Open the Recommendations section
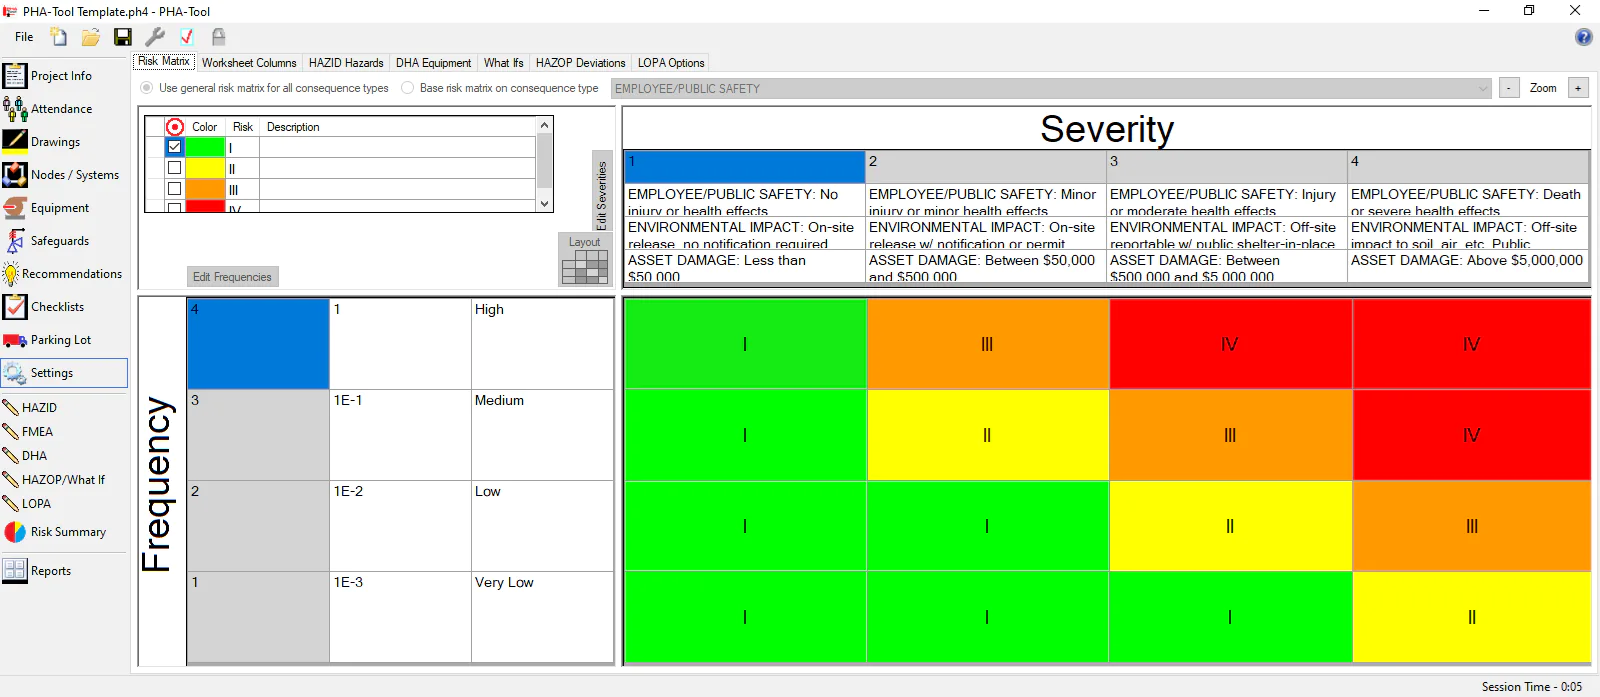This screenshot has width=1600, height=697. click(x=62, y=274)
